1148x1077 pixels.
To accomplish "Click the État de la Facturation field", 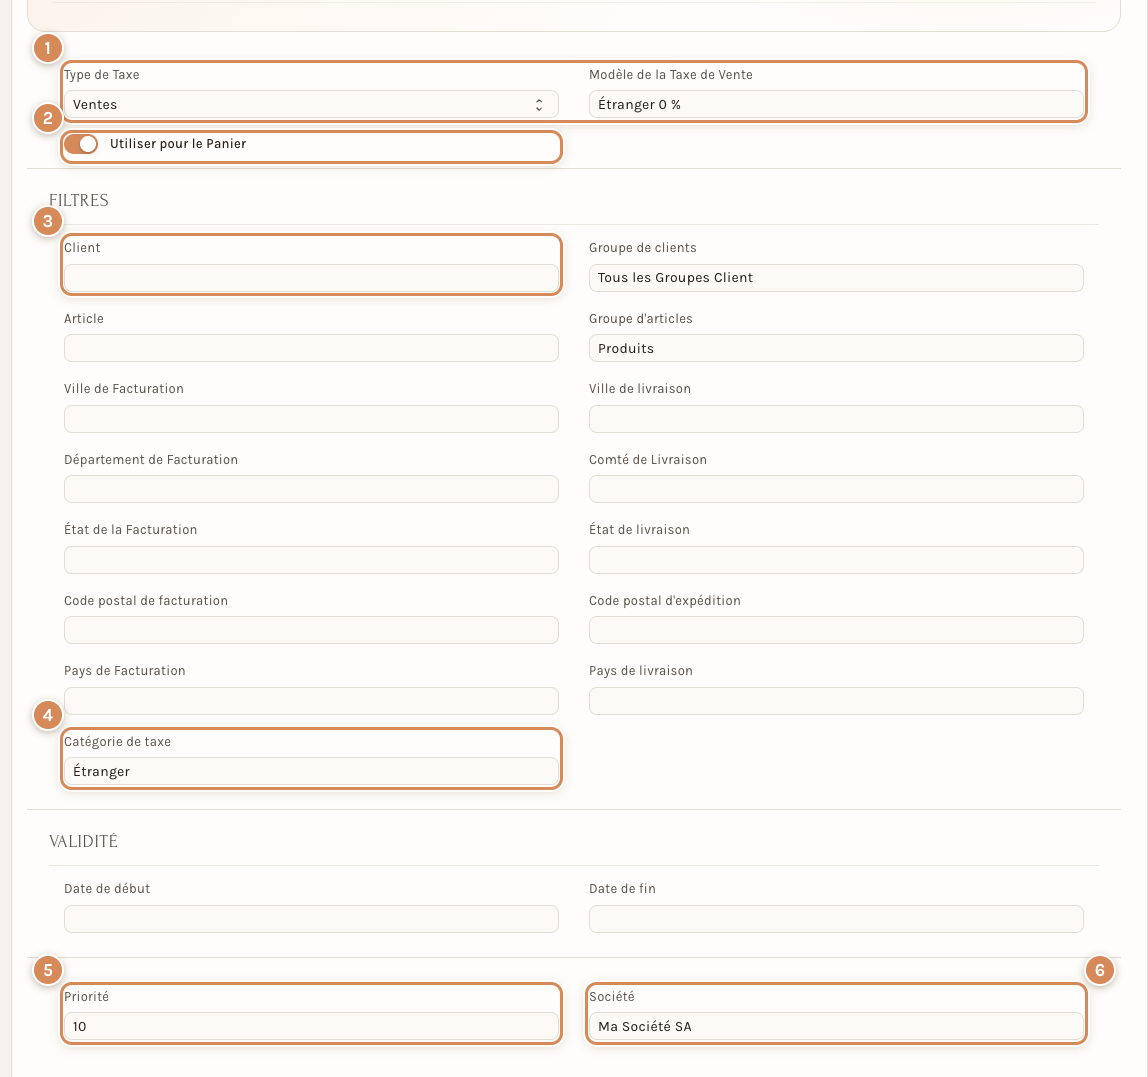I will 311,560.
